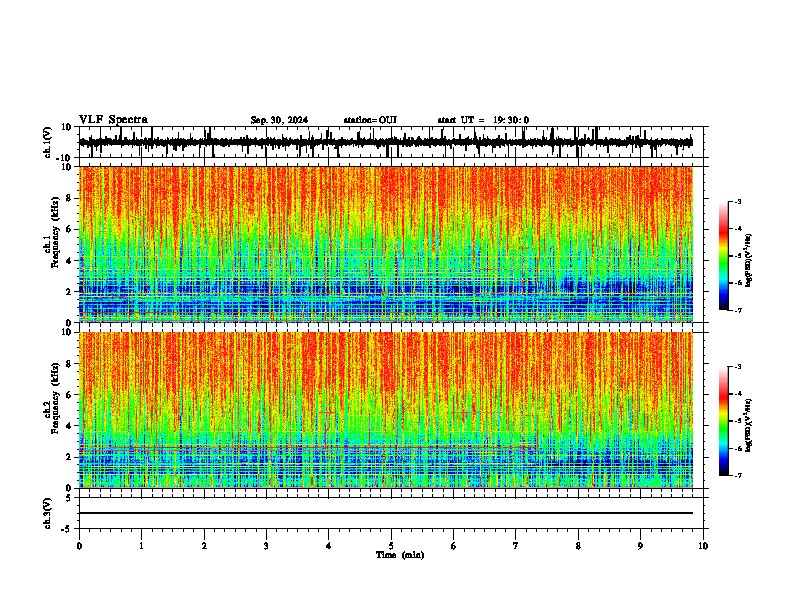Click the 'station=OUJ' label

point(370,120)
